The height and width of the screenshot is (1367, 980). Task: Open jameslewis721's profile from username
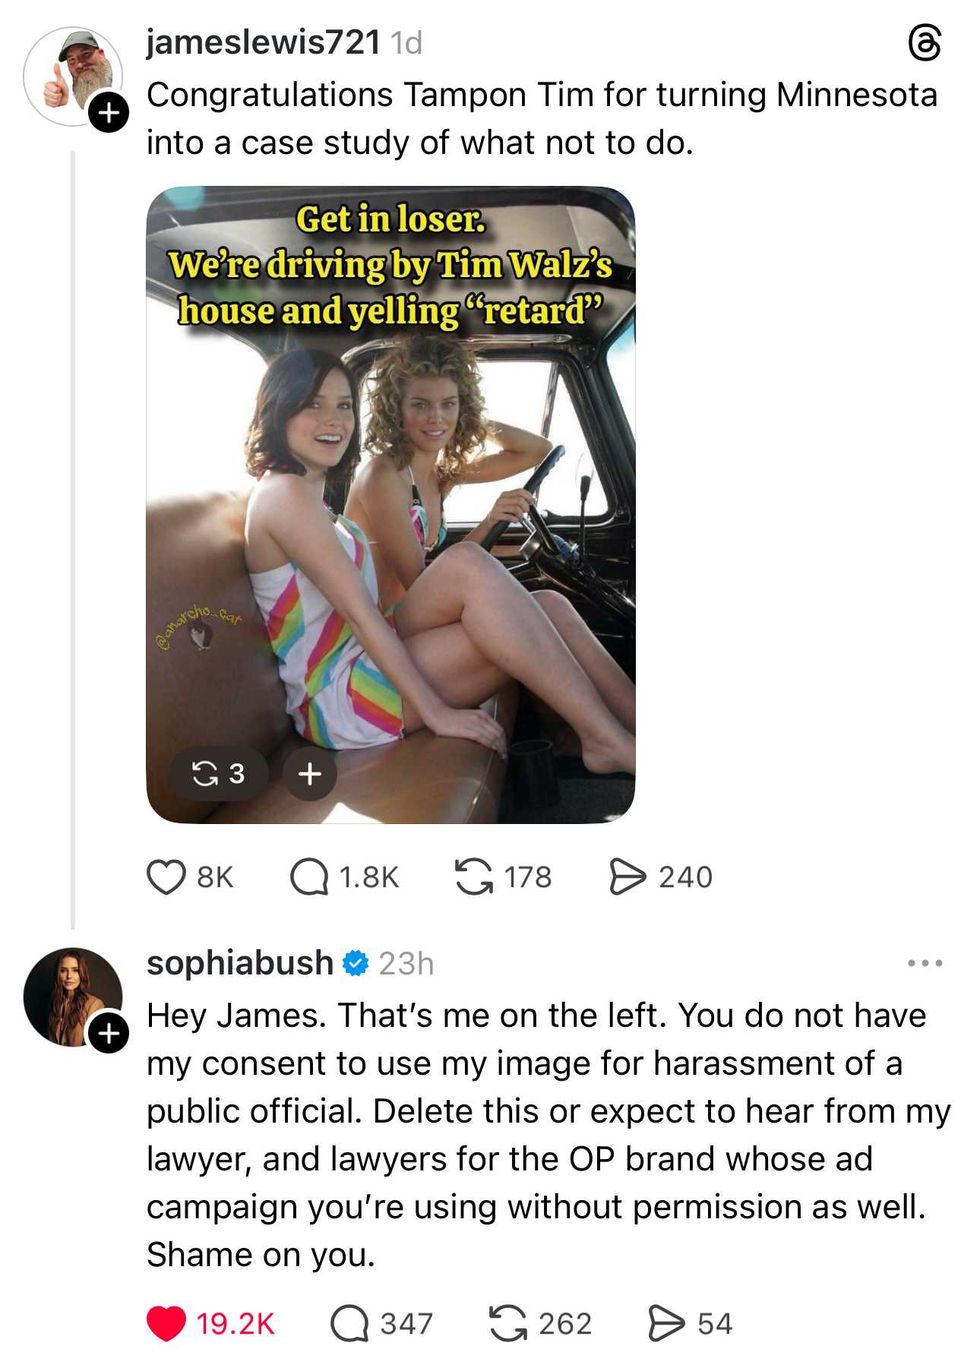[263, 42]
